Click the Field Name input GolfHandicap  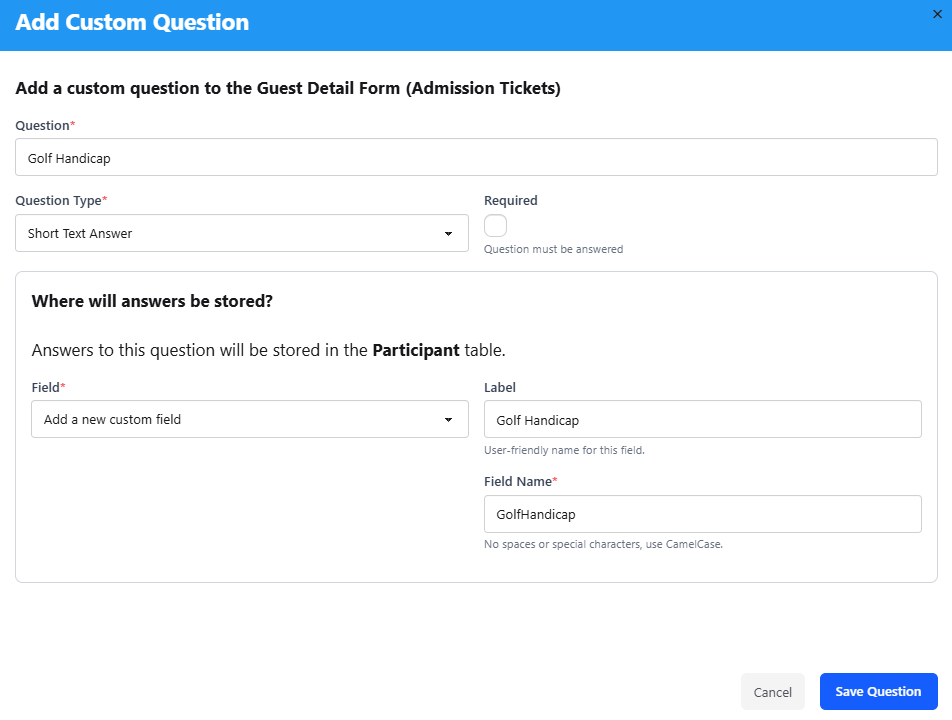click(x=702, y=513)
